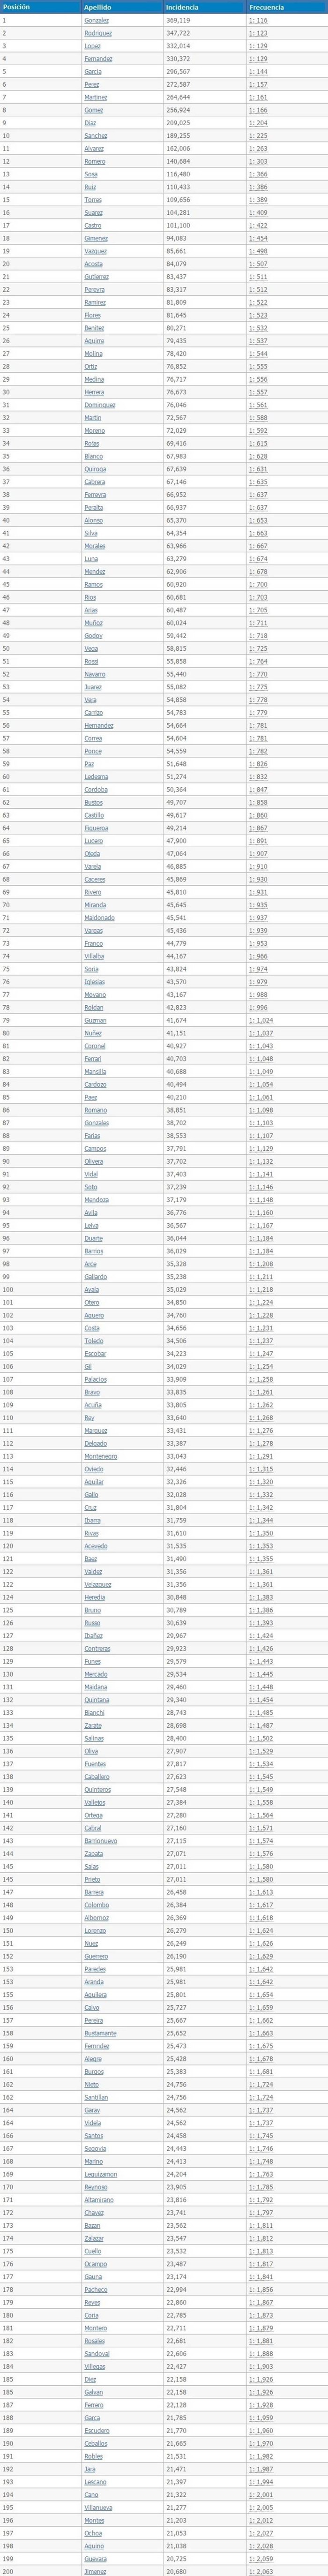Image resolution: width=328 pixels, height=2576 pixels.
Task: Click the Posición column header
Action: pyautogui.click(x=17, y=7)
